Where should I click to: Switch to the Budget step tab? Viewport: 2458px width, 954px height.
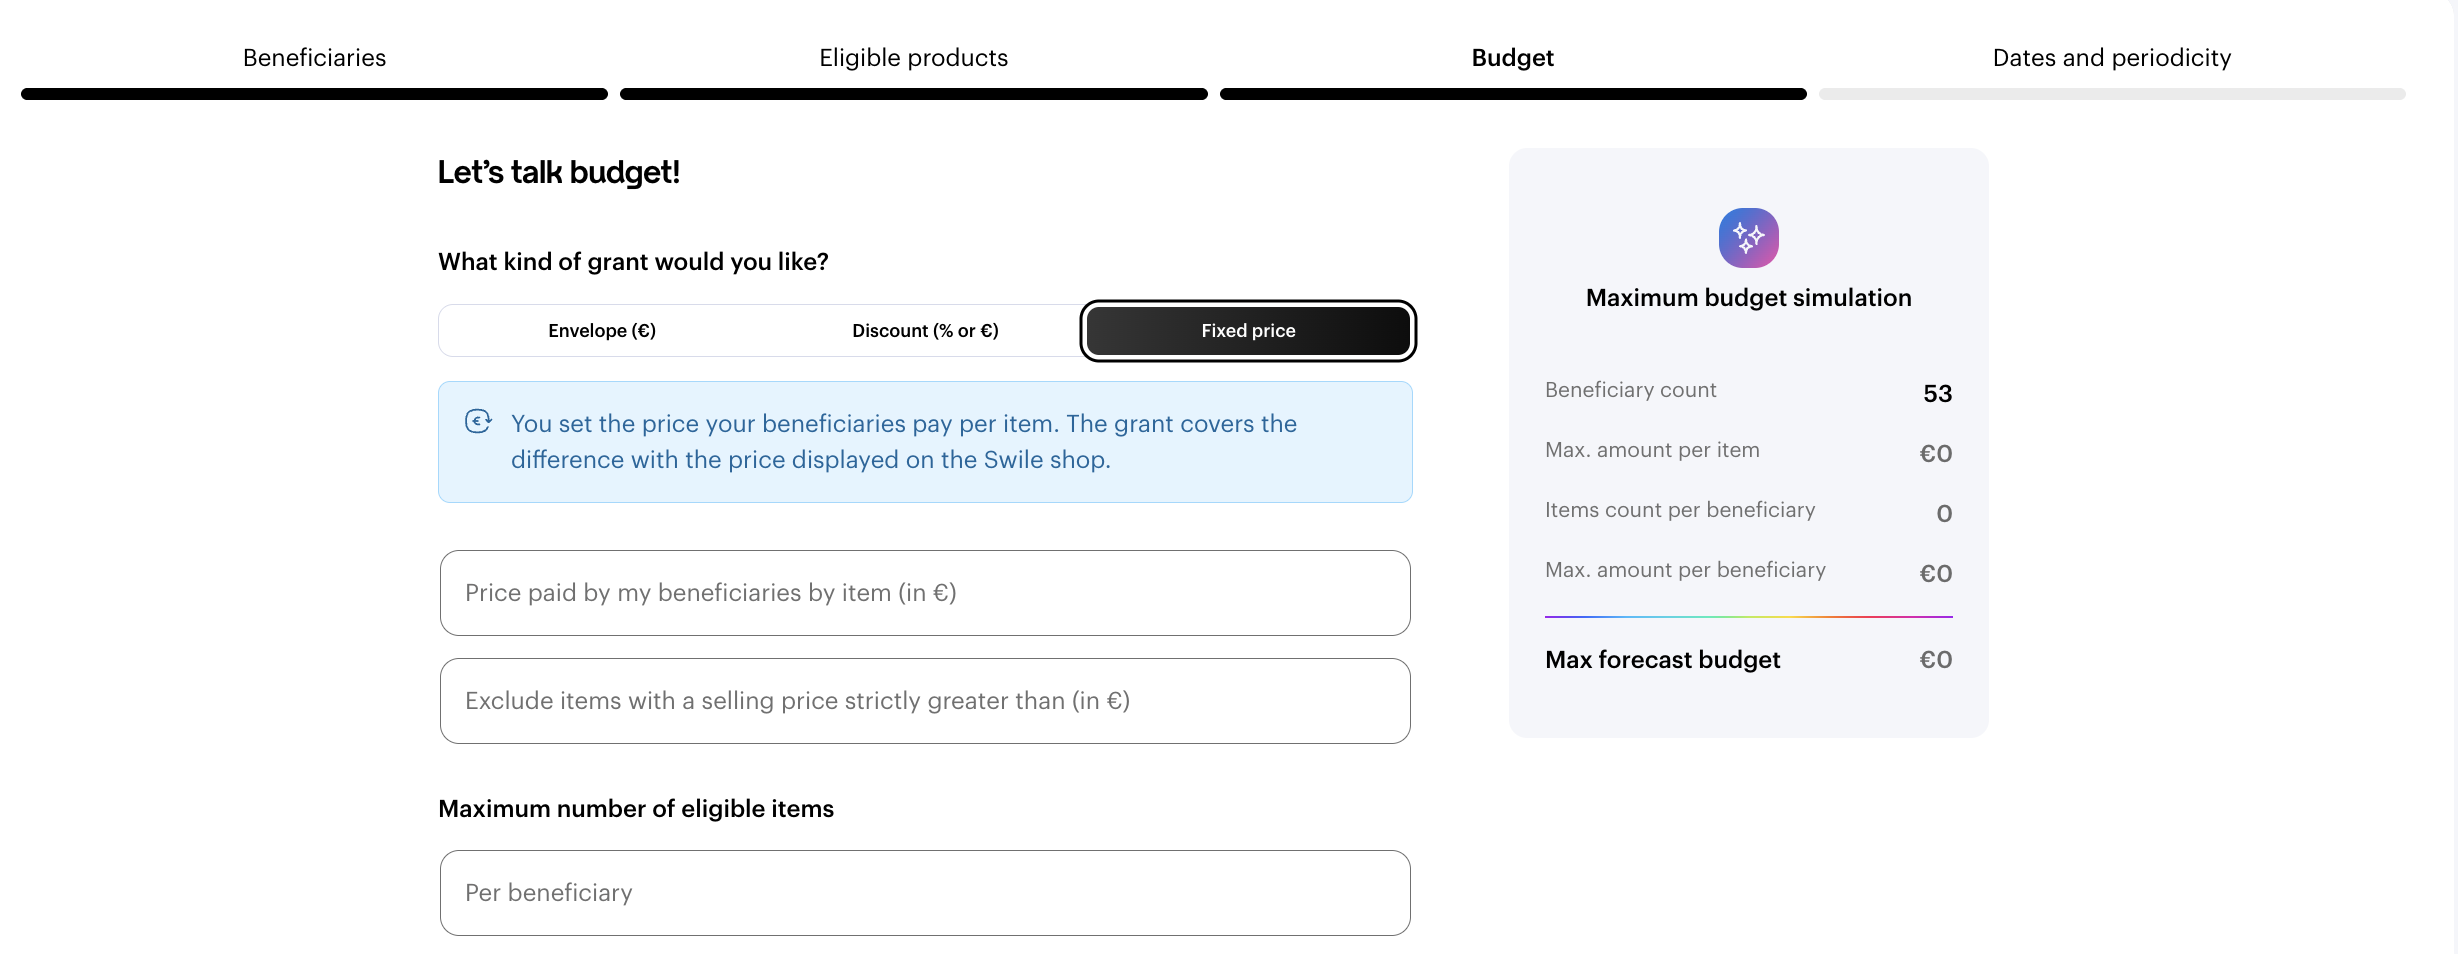tap(1512, 58)
